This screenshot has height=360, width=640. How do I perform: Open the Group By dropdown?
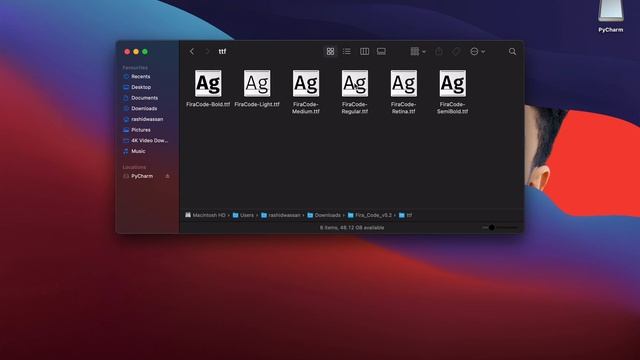418,51
